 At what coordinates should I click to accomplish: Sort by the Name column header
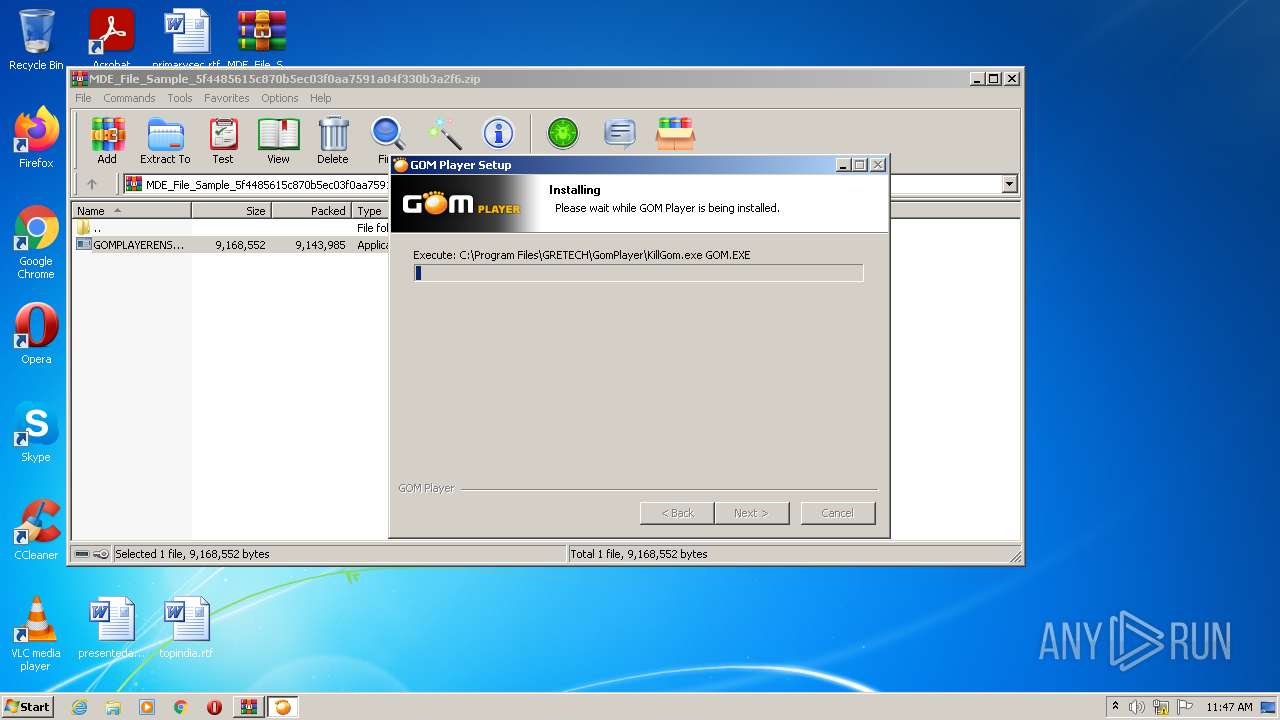point(131,211)
